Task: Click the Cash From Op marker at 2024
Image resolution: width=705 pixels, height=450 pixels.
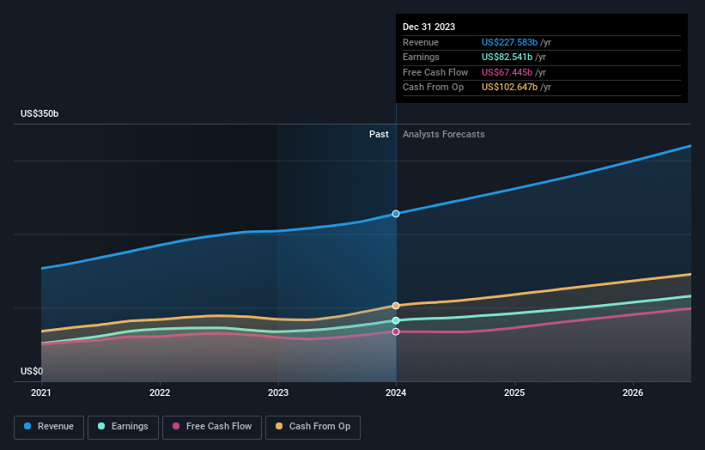Action: pos(396,305)
